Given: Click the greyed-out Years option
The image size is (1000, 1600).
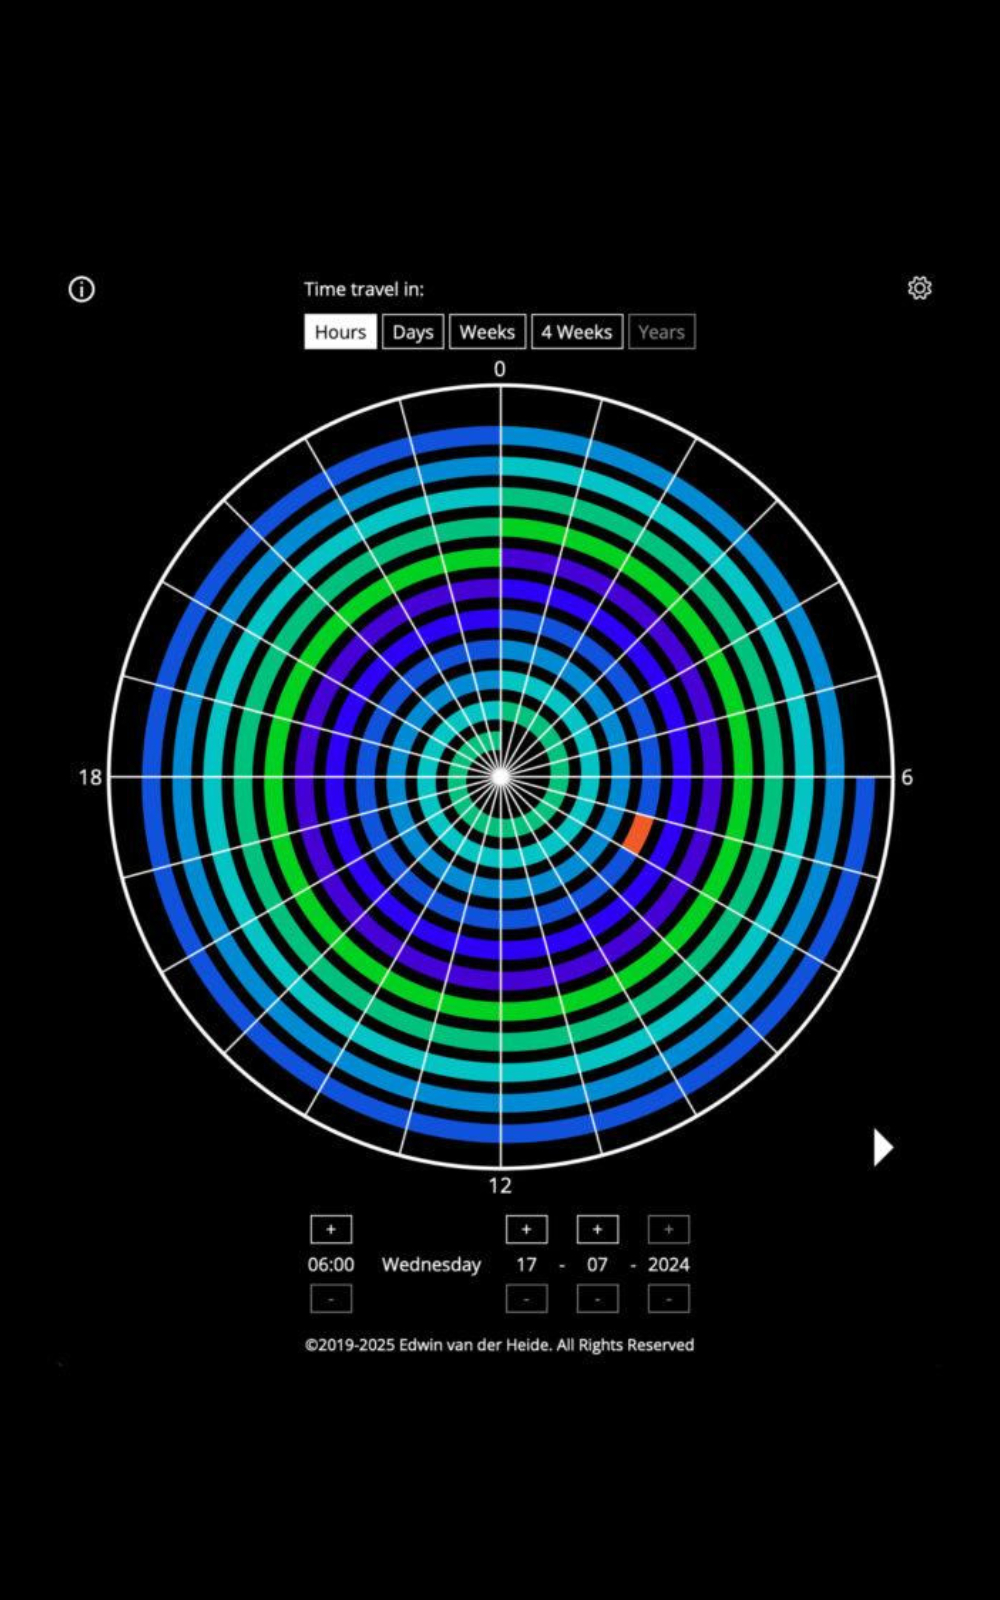Looking at the screenshot, I should click(661, 332).
